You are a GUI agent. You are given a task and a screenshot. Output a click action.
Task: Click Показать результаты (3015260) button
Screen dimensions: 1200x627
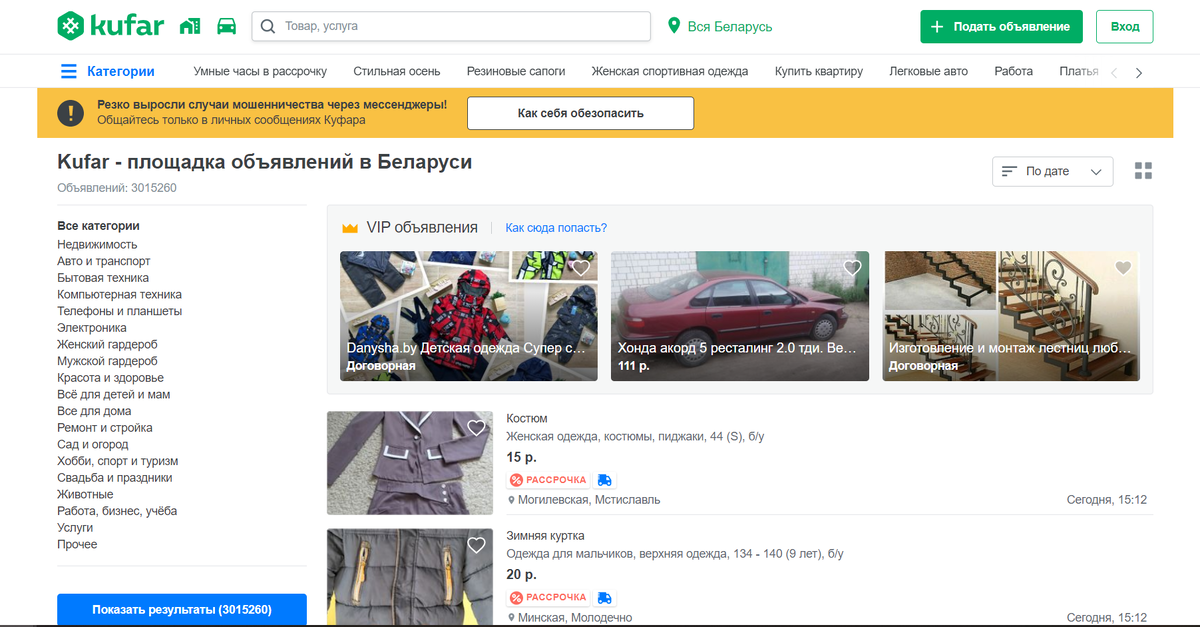click(182, 609)
